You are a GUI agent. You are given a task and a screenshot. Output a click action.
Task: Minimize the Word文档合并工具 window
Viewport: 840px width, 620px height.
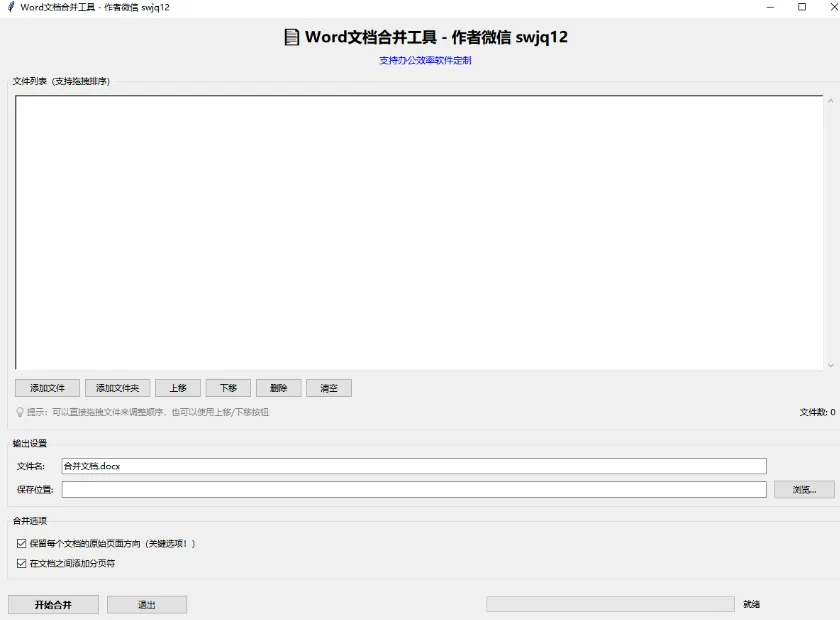point(770,7)
